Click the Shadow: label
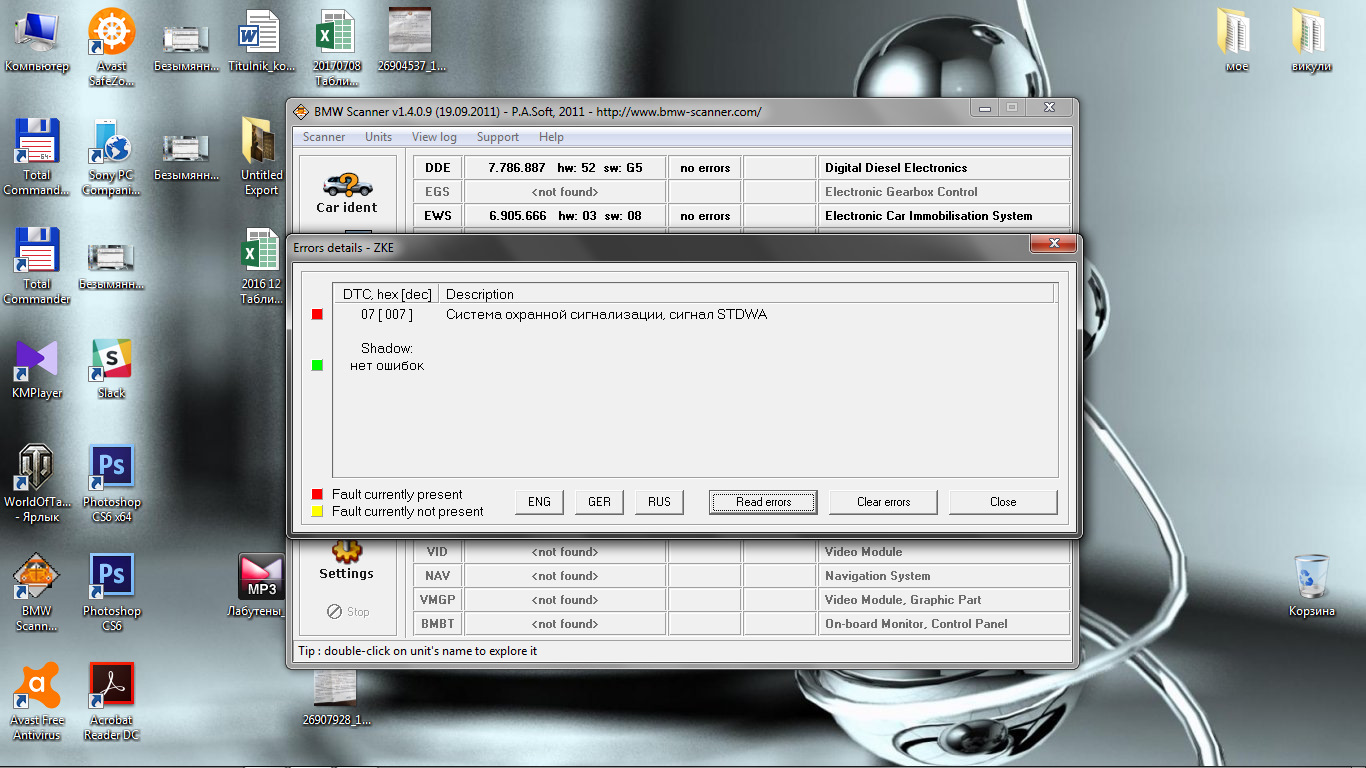The image size is (1366, 768). click(x=386, y=348)
